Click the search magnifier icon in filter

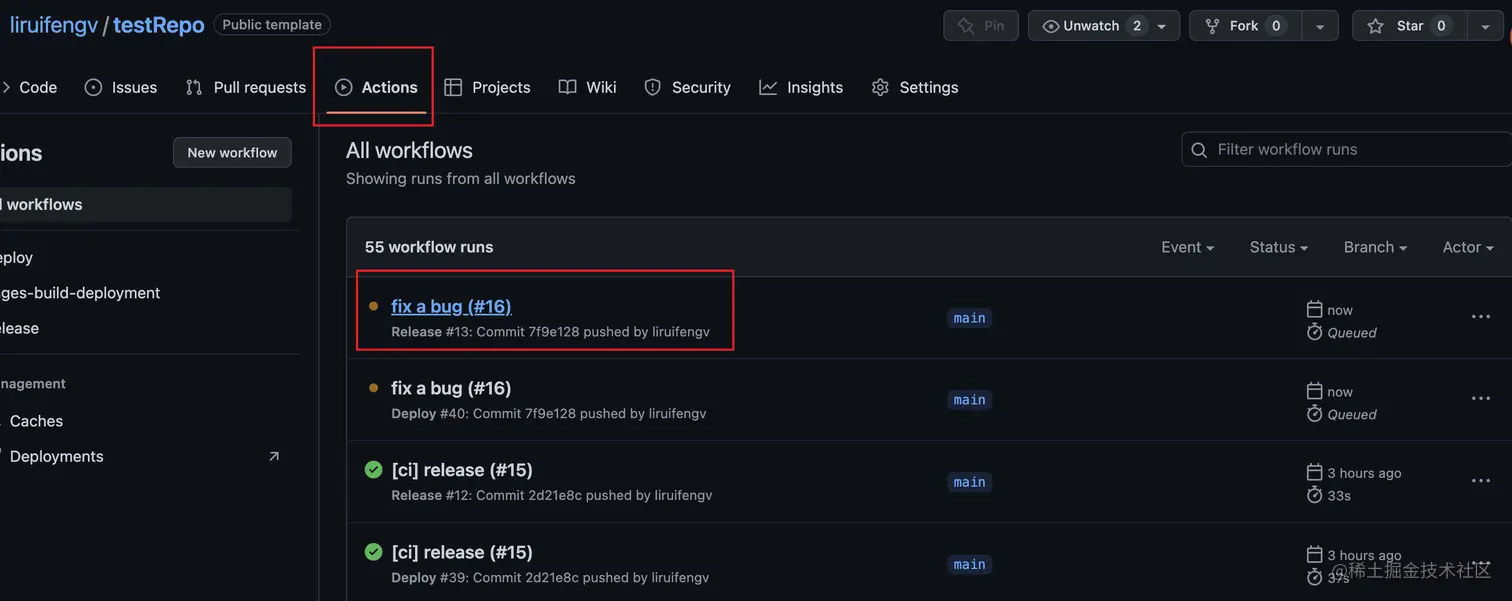pos(1199,150)
